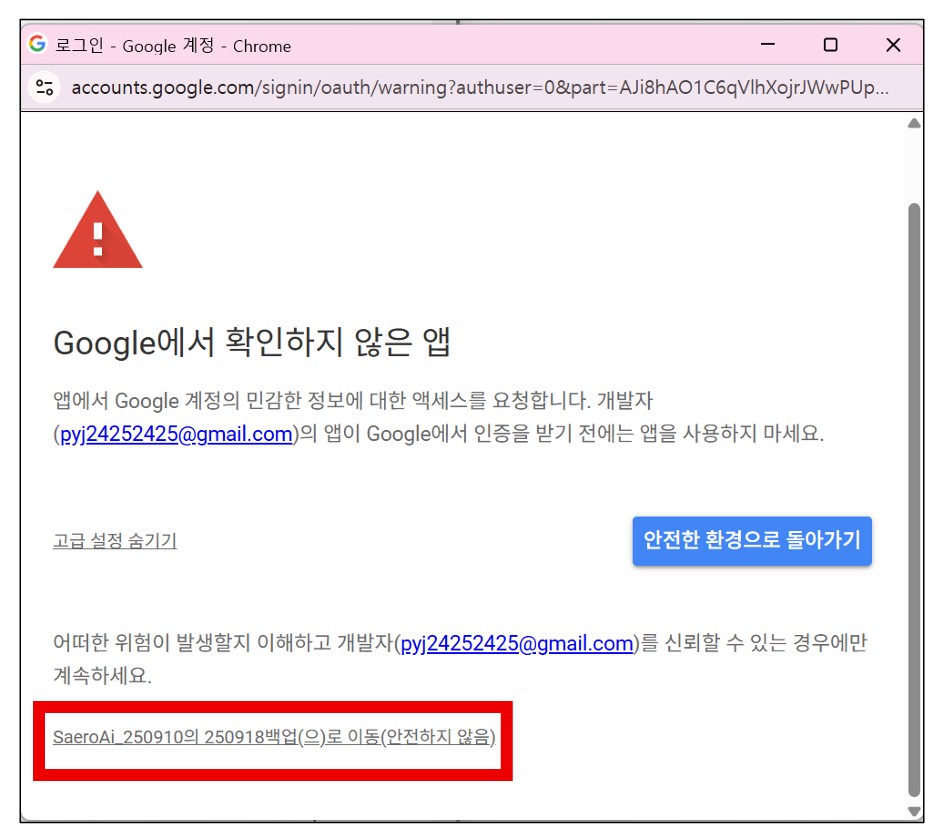Maximize the Chrome sign-in window

pos(831,44)
